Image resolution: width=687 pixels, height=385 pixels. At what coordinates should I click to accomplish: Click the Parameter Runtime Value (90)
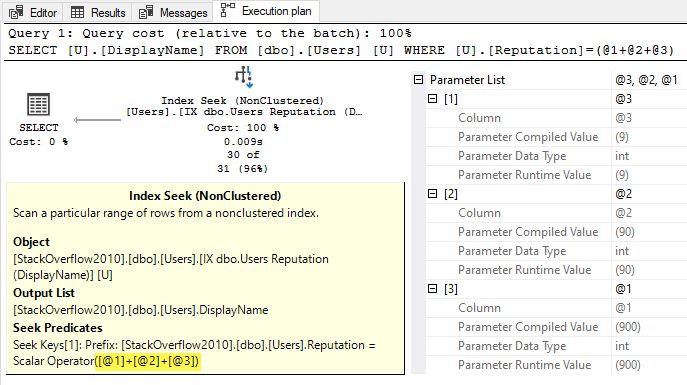point(625,270)
